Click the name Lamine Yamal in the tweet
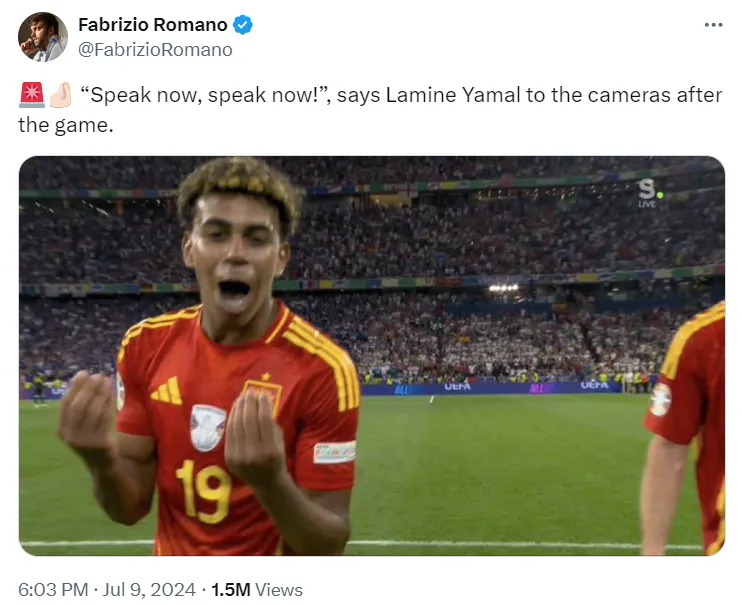This screenshot has height=605, width=742. [453, 95]
